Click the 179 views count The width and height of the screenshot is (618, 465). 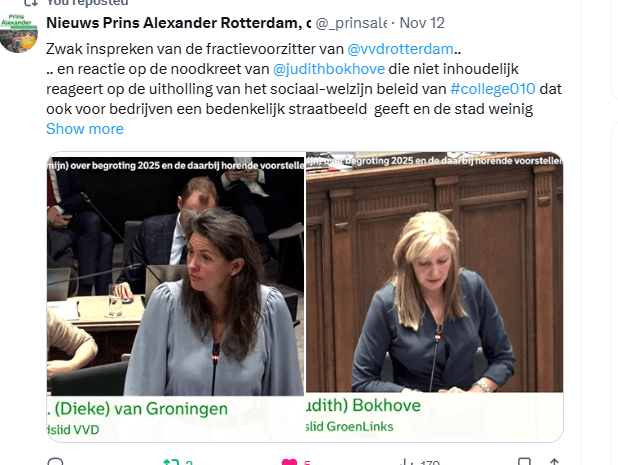pos(430,463)
